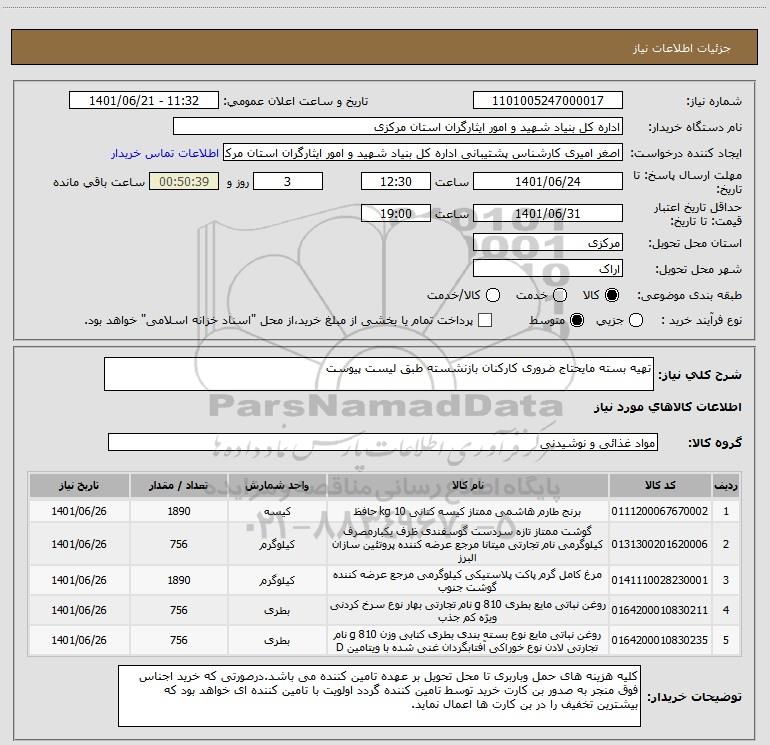Click روغن نباتی بهار سرخ کردنی name
Viewport: 770px width, 745px height.
pos(467,610)
